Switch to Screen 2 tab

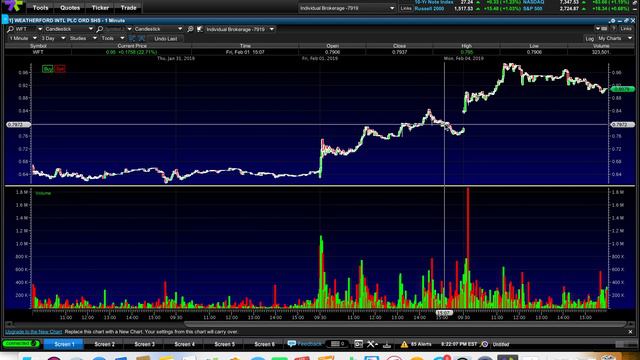click(104, 344)
